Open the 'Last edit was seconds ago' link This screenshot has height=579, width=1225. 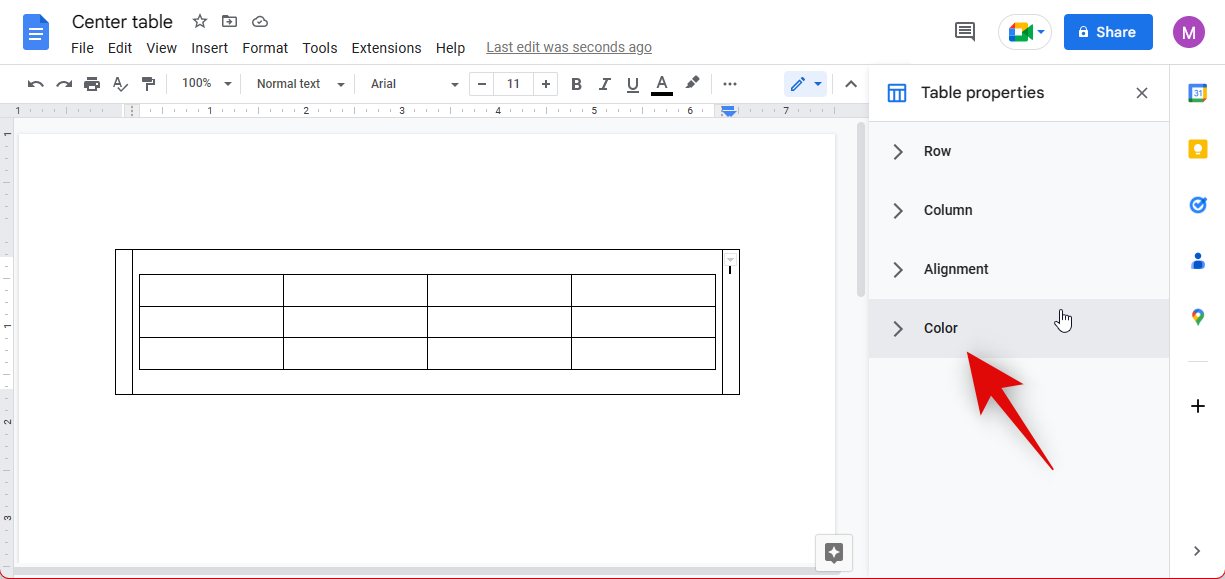[568, 48]
